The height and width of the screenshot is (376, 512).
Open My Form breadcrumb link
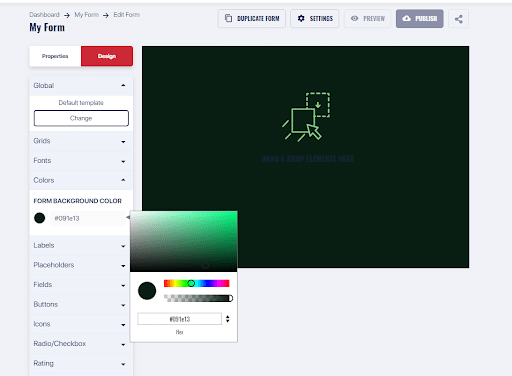click(x=86, y=15)
